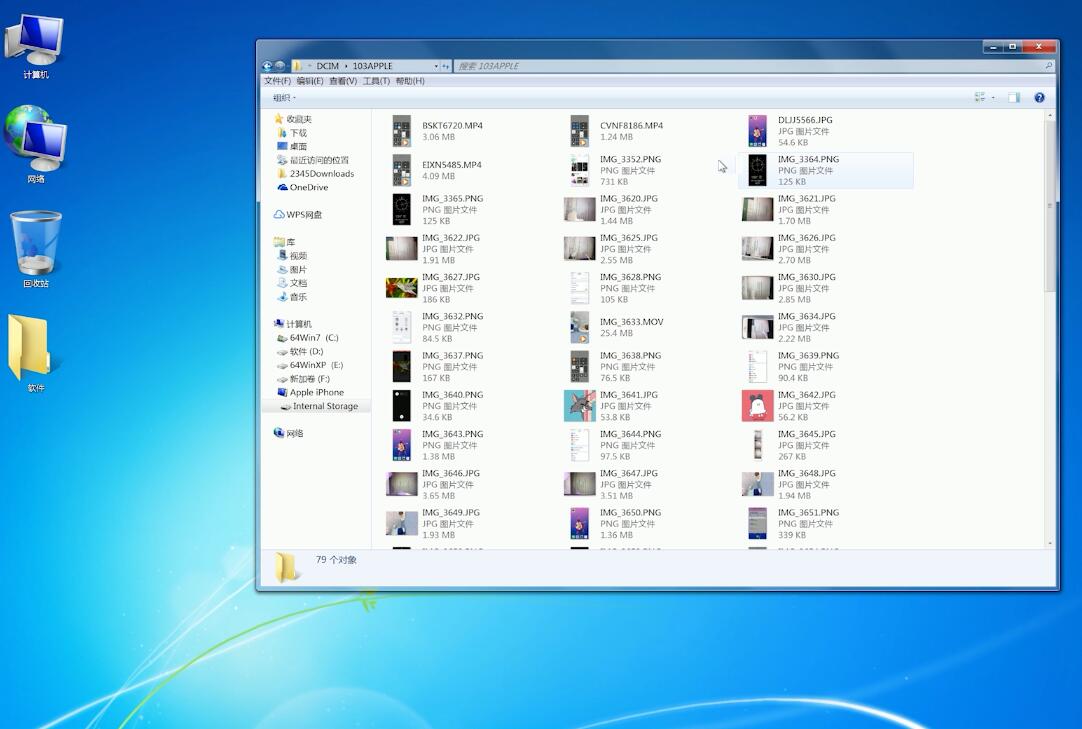Select the IMG_3364.PNG file icon
The width and height of the screenshot is (1082, 729).
(758, 171)
